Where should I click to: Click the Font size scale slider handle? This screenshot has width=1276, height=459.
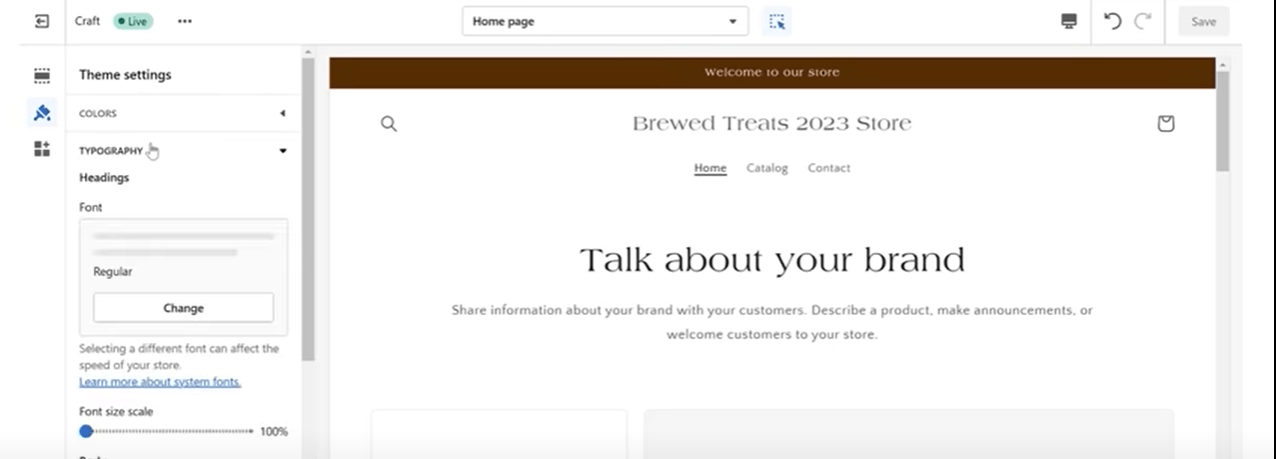86,431
